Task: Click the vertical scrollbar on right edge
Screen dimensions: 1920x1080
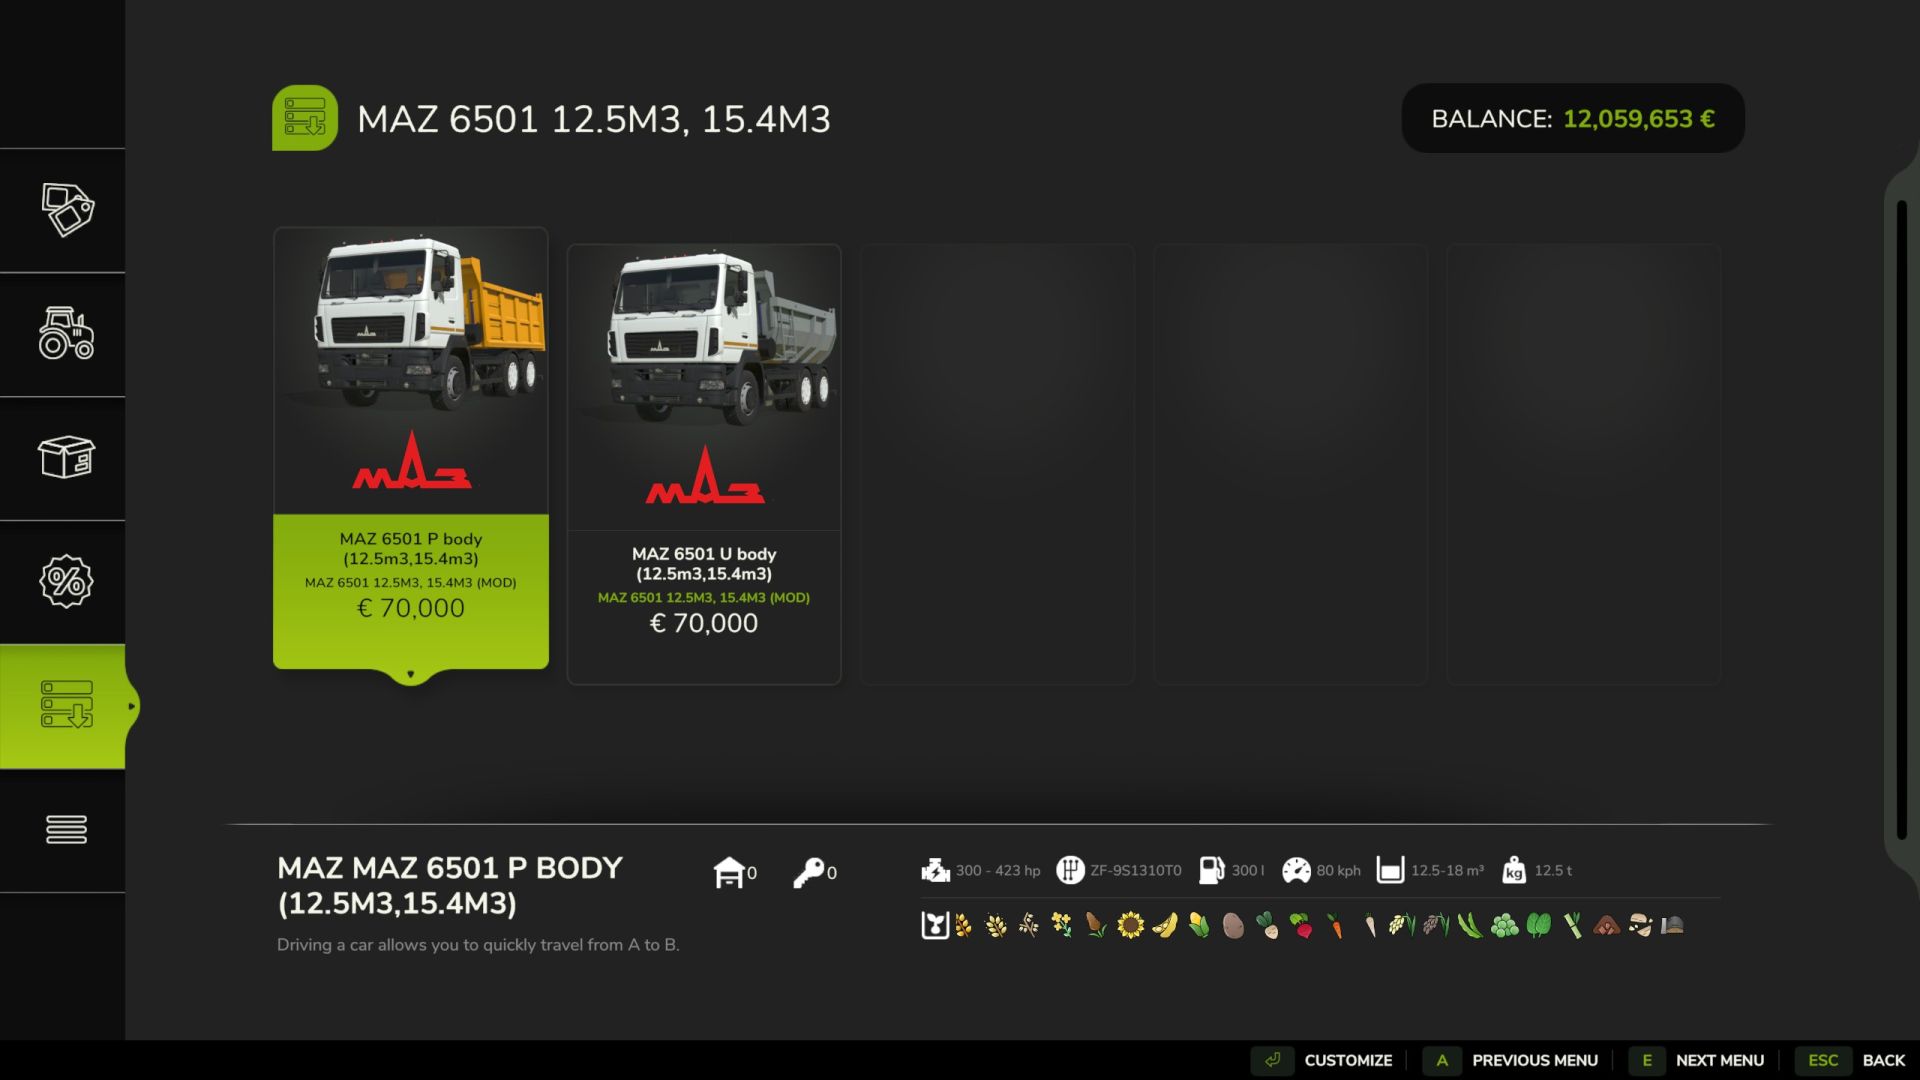Action: 1901,520
